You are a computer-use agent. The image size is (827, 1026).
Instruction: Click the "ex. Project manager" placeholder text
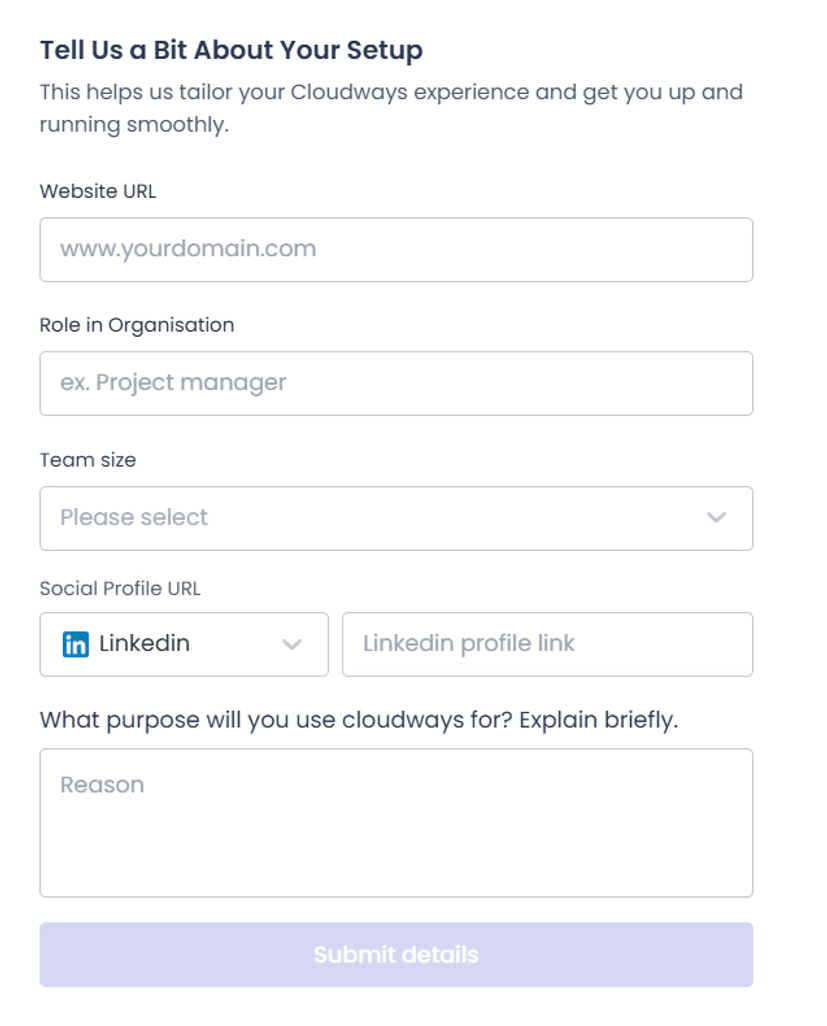click(x=173, y=383)
